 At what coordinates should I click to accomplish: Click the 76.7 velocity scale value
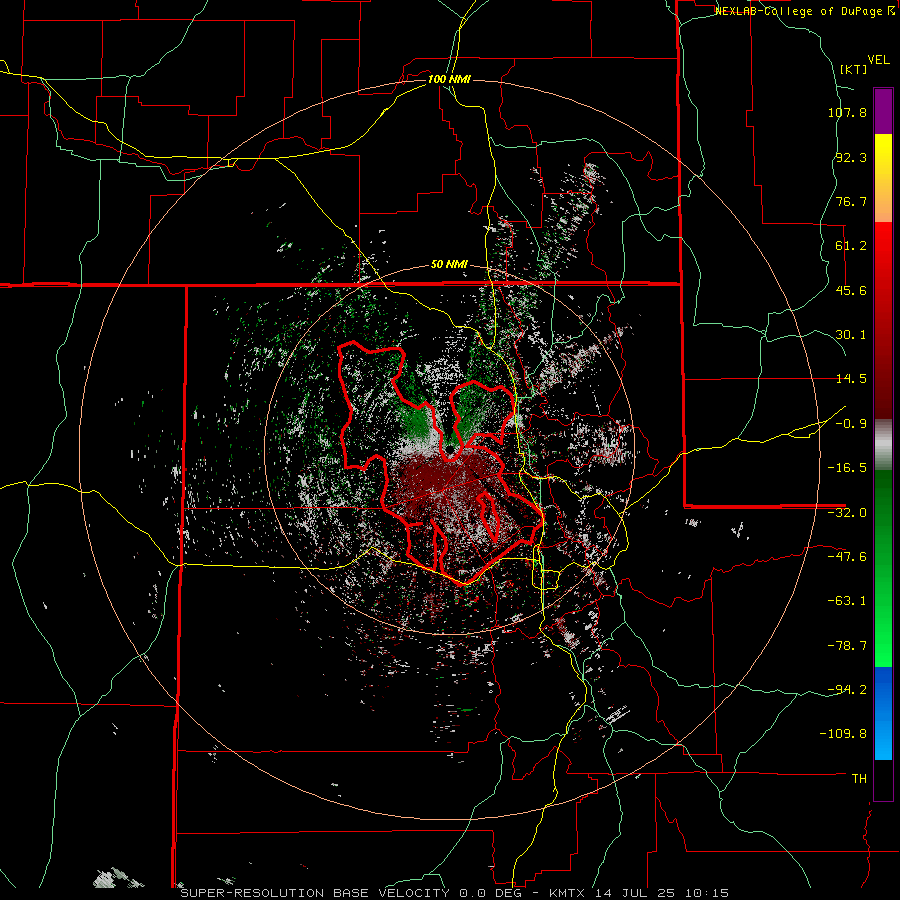coord(851,201)
